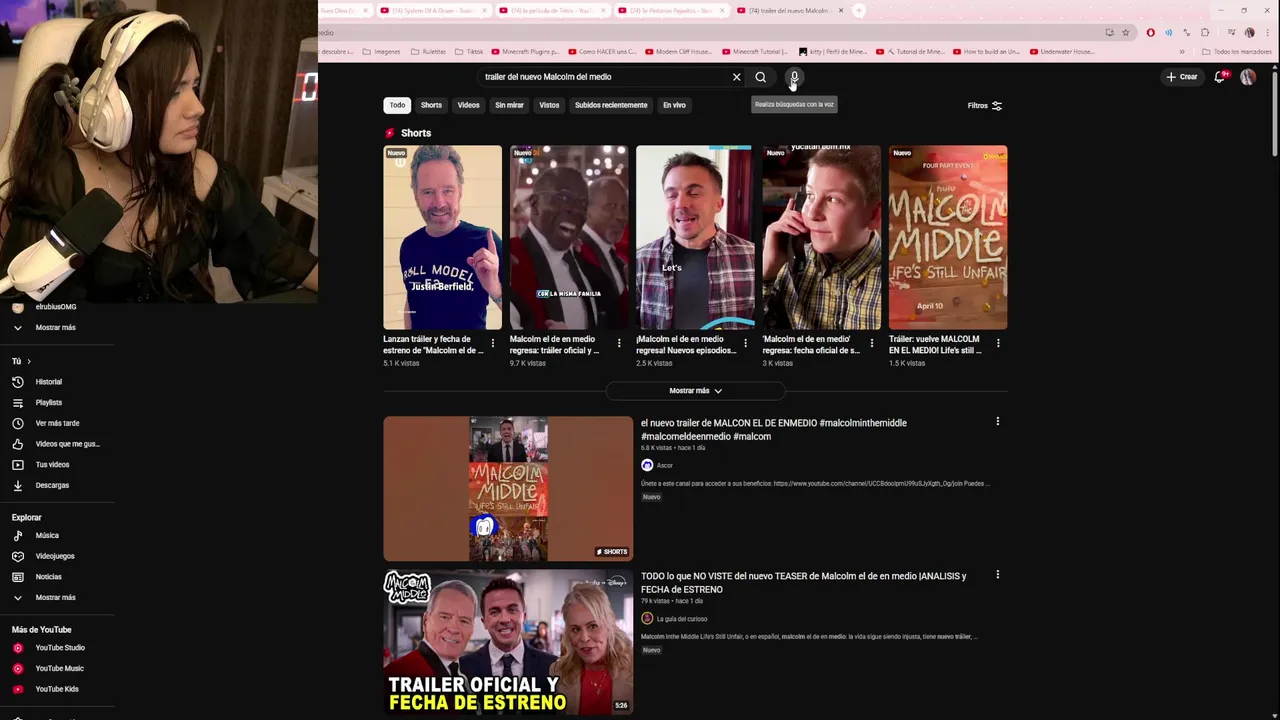Screen dimensions: 1280x720
Task: Open Short 'Malcolm el de en medio regresa: fecha oficial'
Action: pyautogui.click(x=821, y=237)
